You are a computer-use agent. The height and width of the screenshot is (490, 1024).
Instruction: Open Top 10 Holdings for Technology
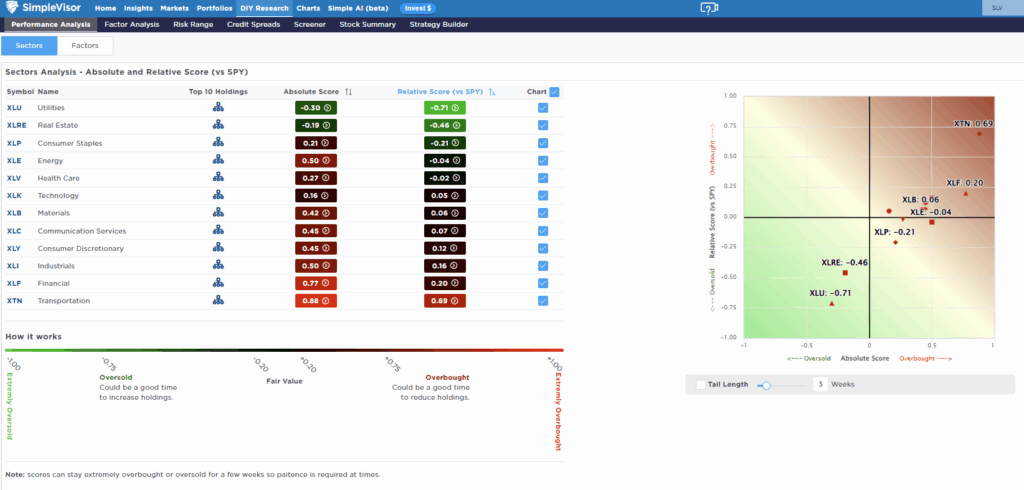[x=218, y=195]
